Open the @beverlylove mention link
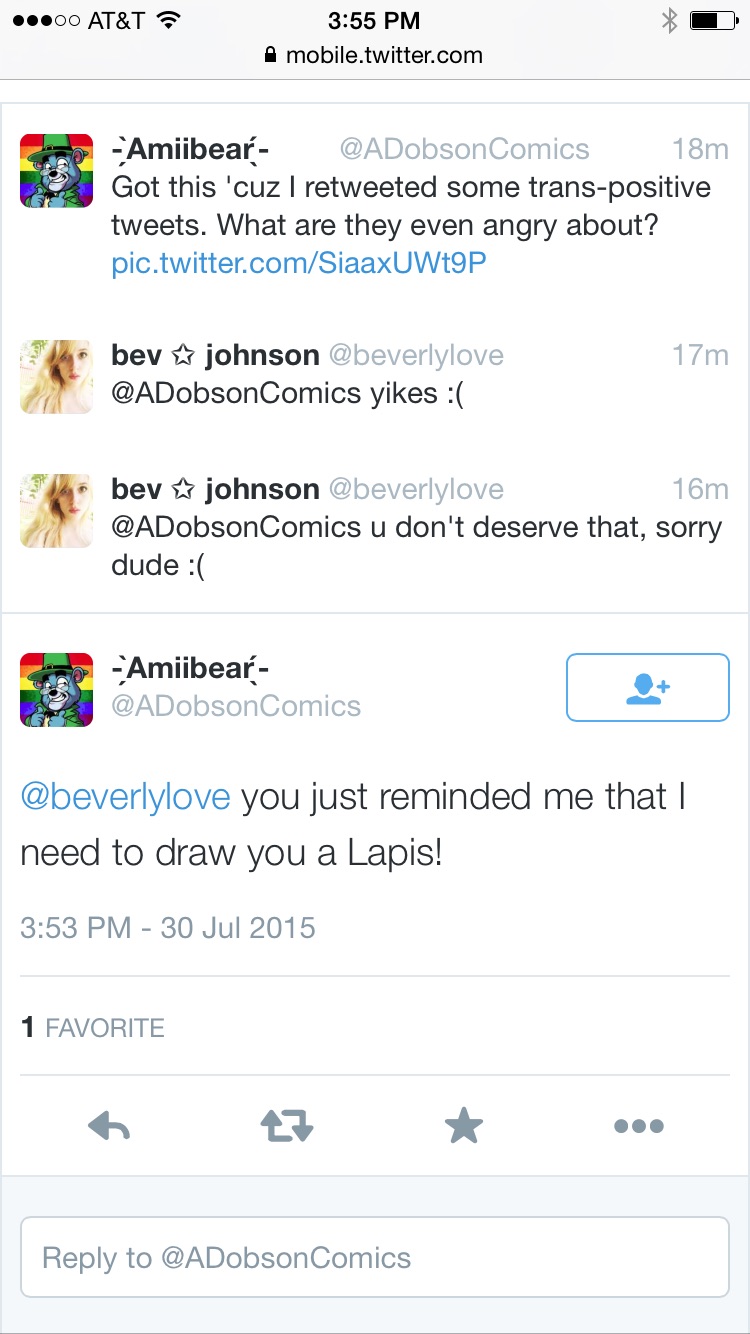This screenshot has width=750, height=1334. [125, 797]
